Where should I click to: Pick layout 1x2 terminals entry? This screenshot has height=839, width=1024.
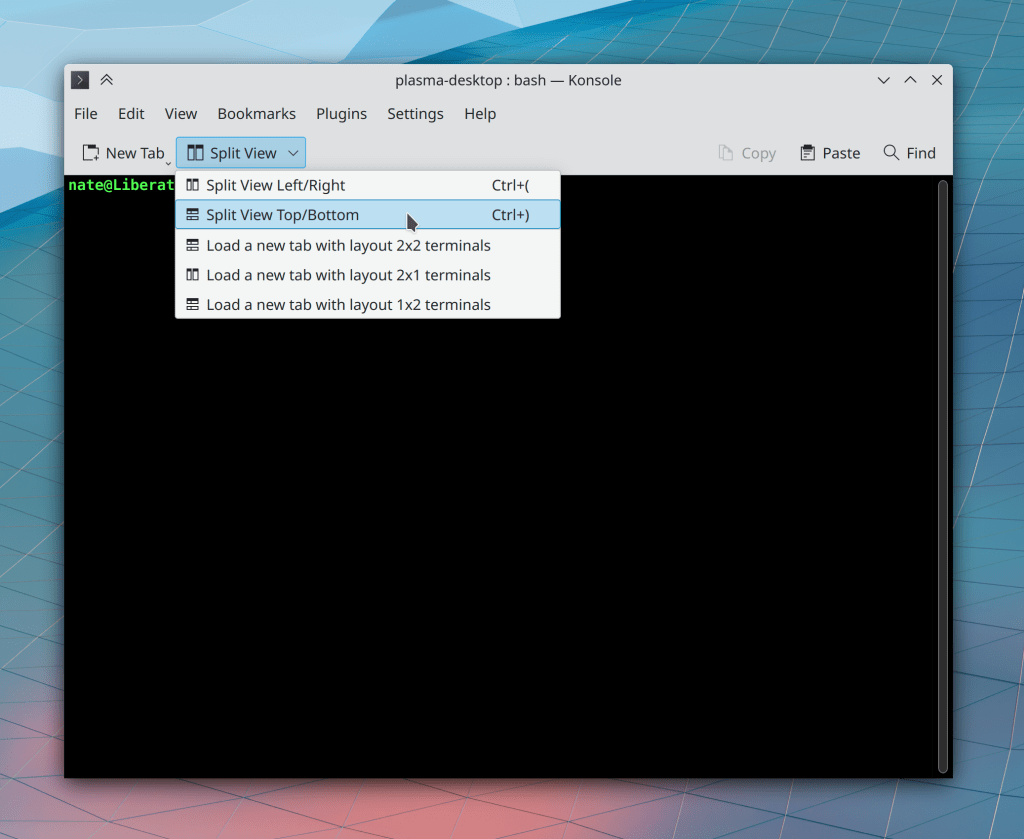348,305
